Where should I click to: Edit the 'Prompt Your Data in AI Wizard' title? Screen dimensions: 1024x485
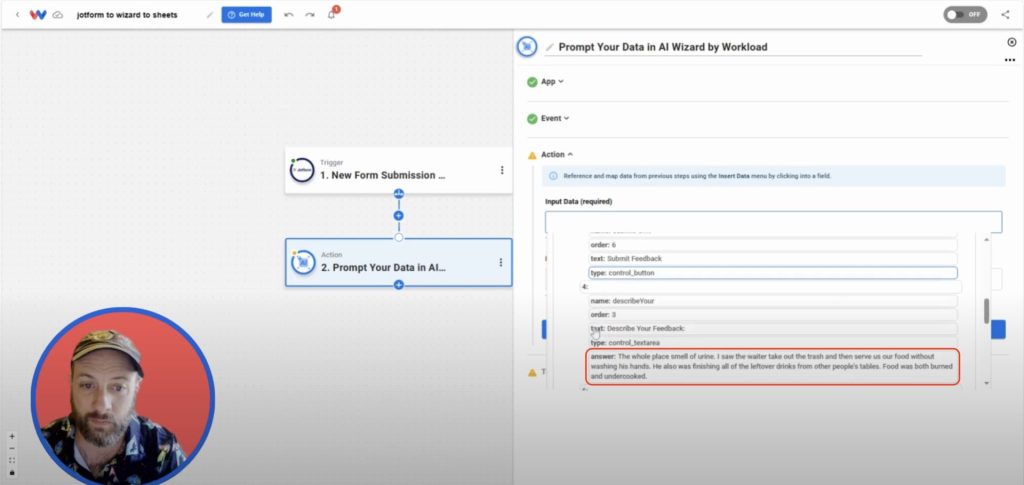point(663,47)
